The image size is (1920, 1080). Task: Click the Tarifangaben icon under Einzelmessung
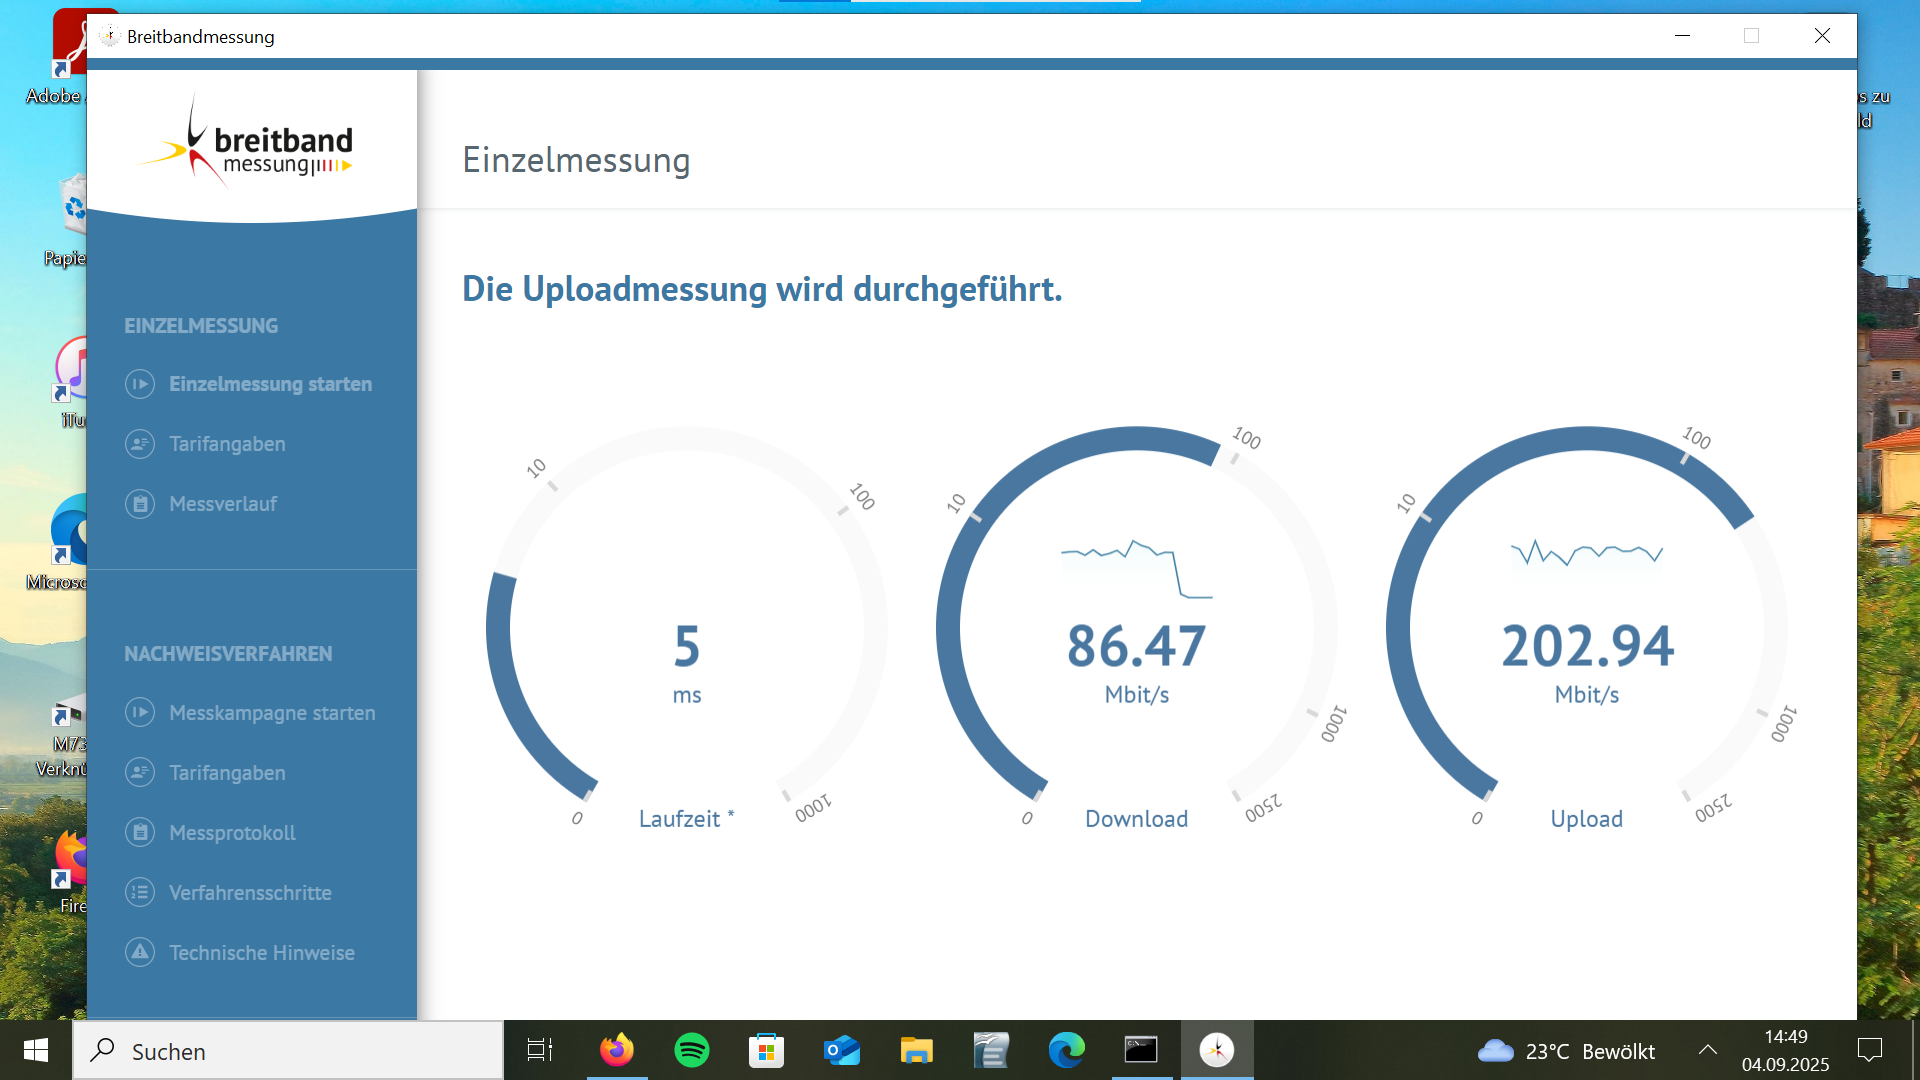pos(140,444)
